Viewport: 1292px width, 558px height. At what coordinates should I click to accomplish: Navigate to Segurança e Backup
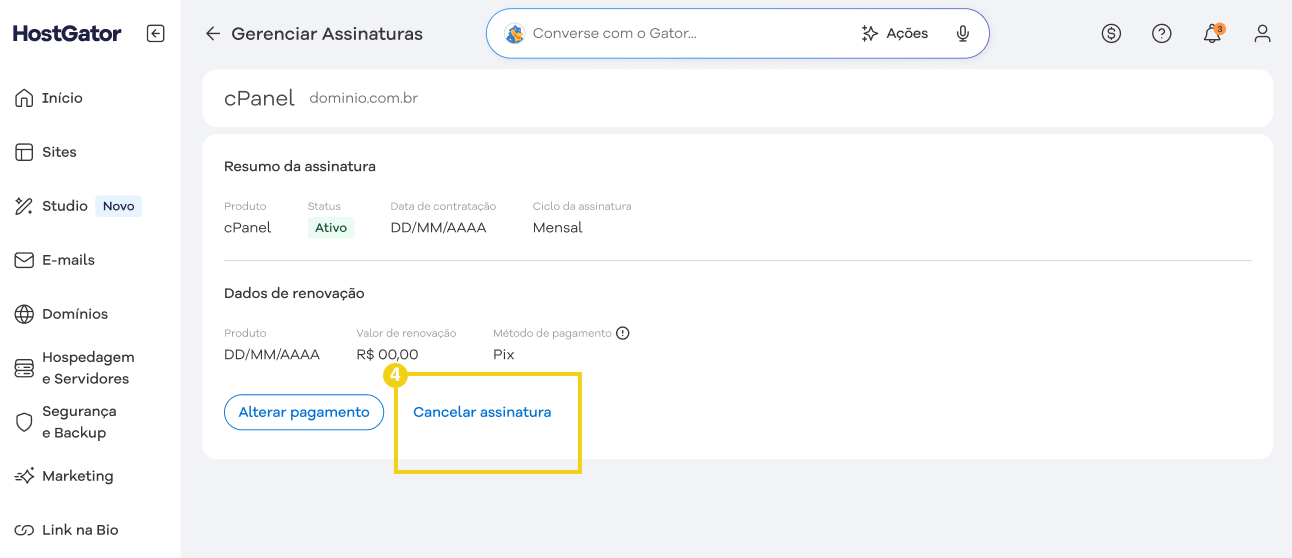click(x=79, y=422)
